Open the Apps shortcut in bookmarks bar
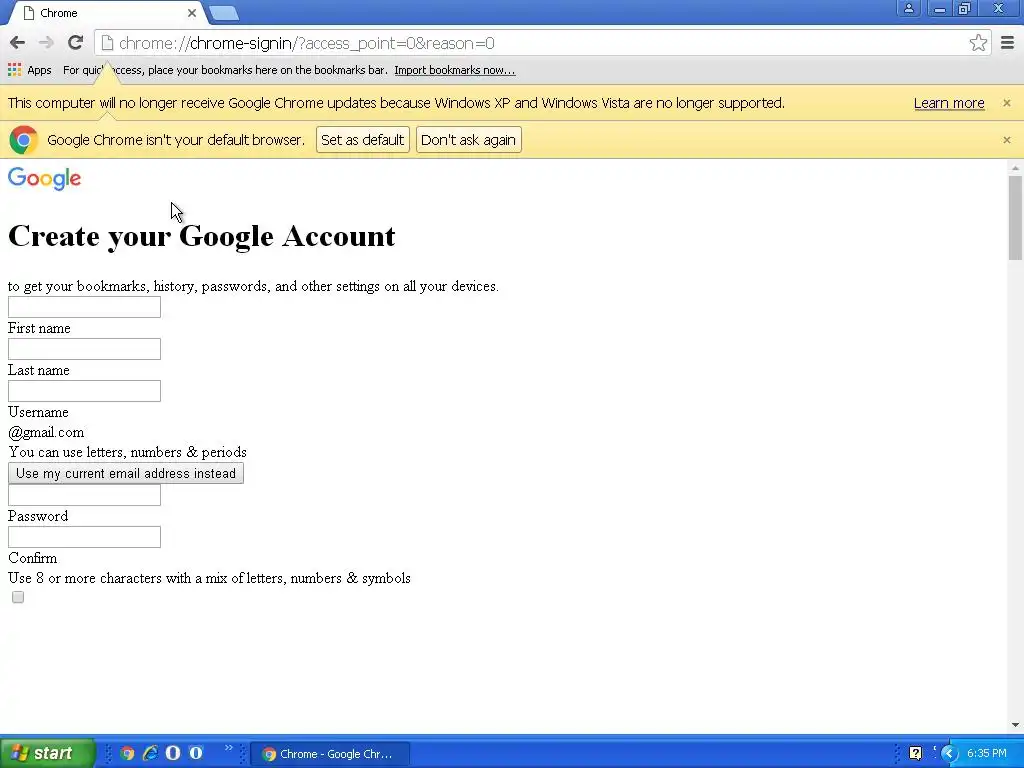1024x768 pixels. click(30, 70)
